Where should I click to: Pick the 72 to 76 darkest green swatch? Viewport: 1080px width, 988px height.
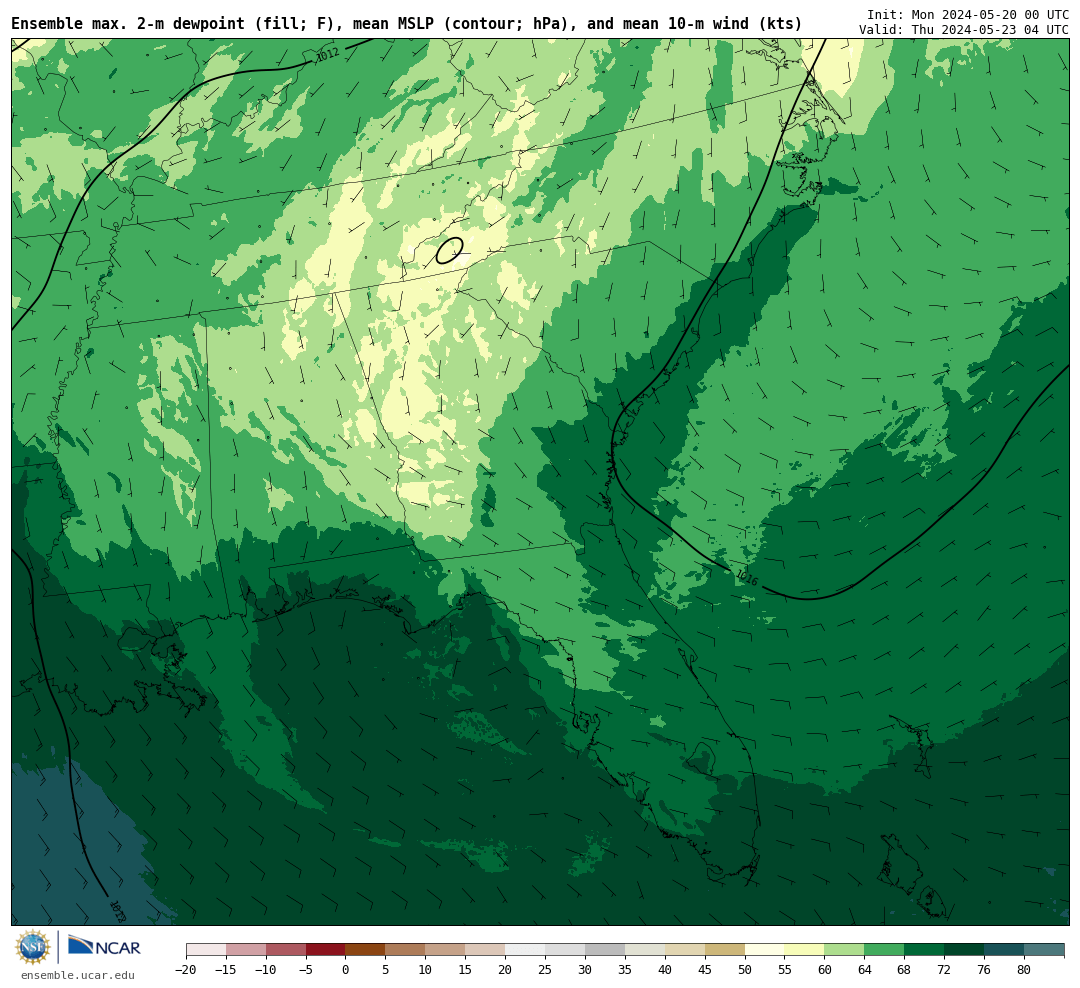pyautogui.click(x=964, y=950)
